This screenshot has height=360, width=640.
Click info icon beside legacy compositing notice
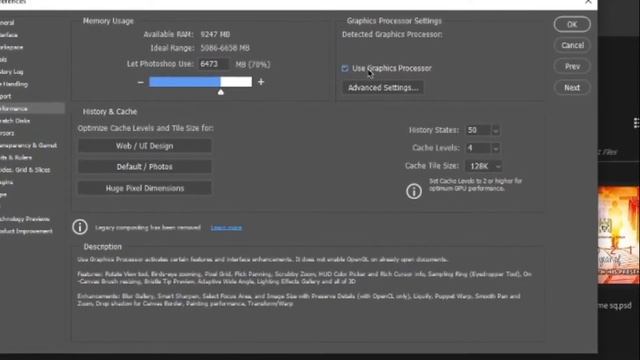click(80, 227)
